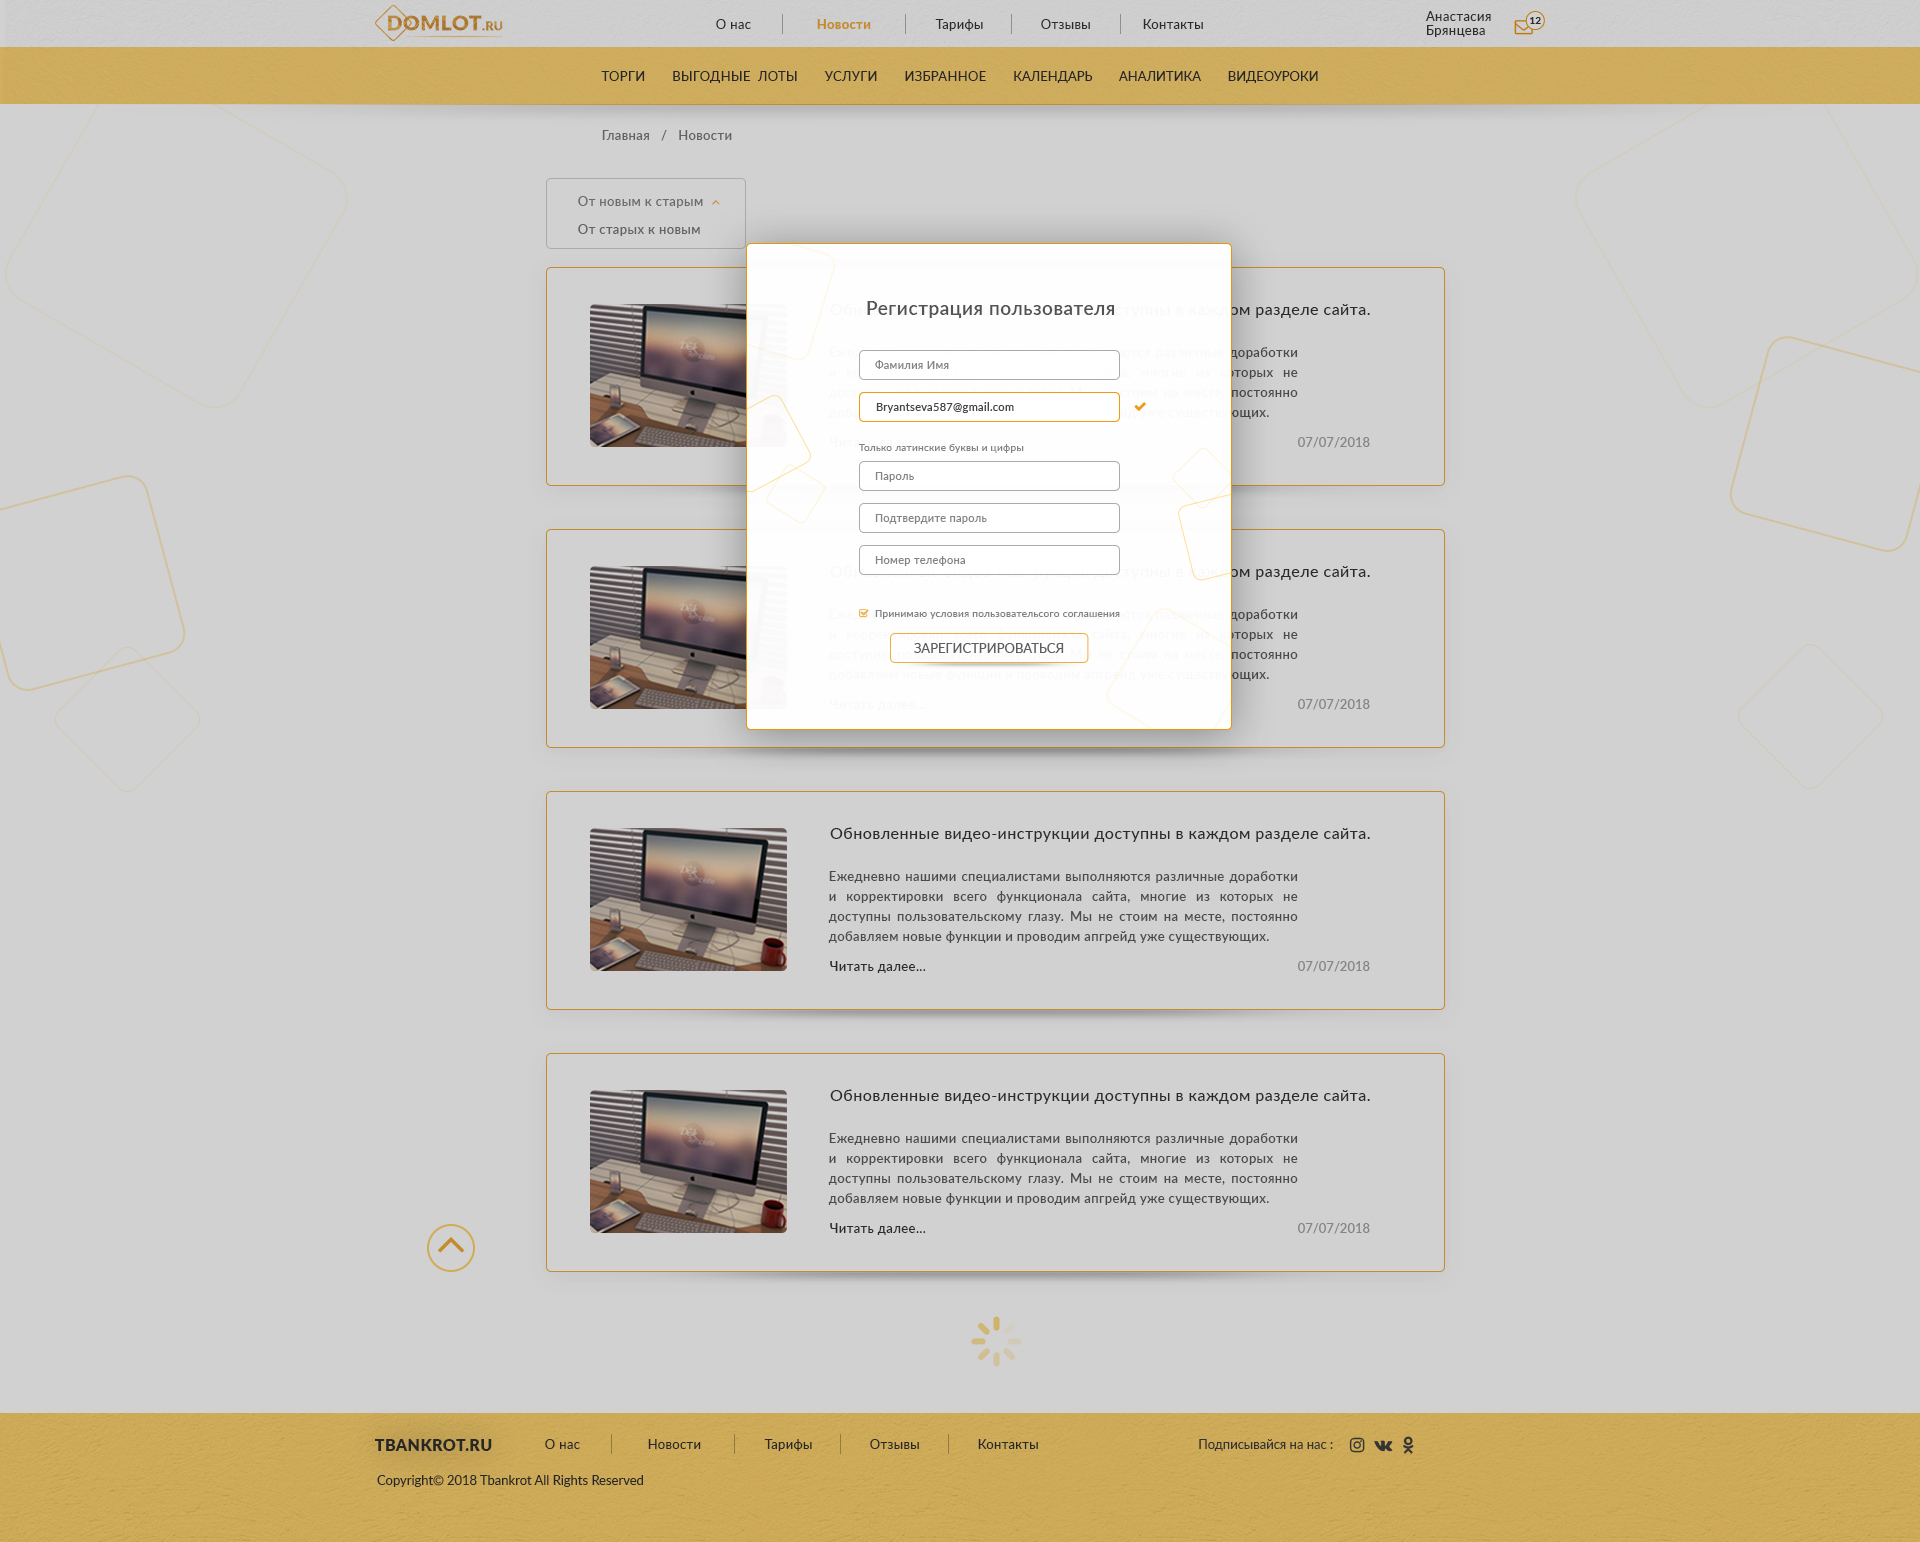Open the 'Анастасия Брянцева' user profile name
The height and width of the screenshot is (1542, 1920).
pos(1458,24)
